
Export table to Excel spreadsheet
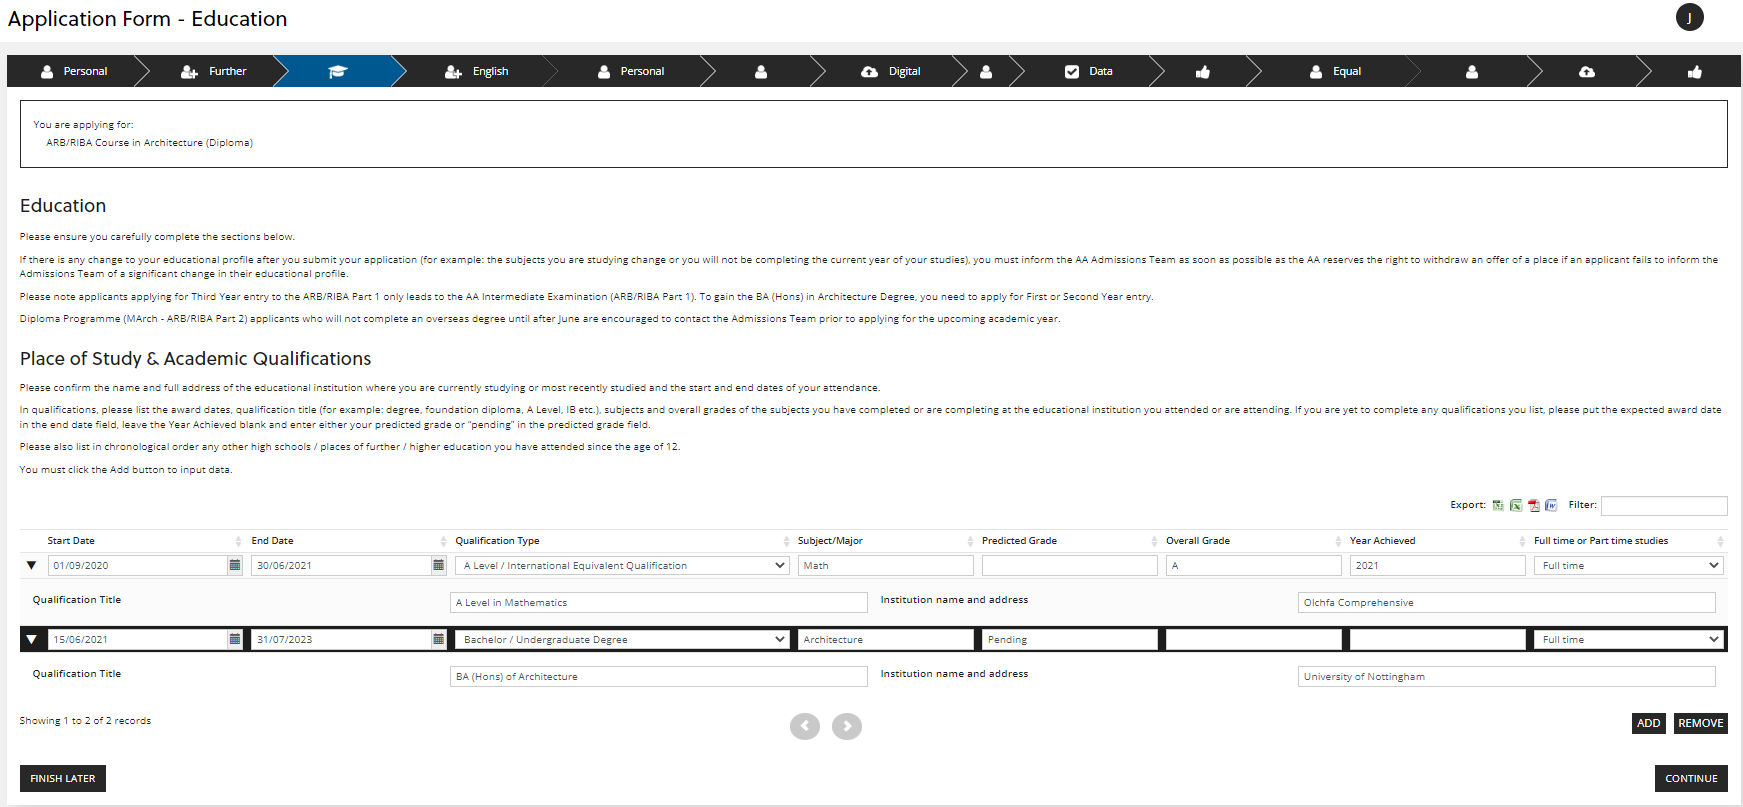[x=1516, y=506]
